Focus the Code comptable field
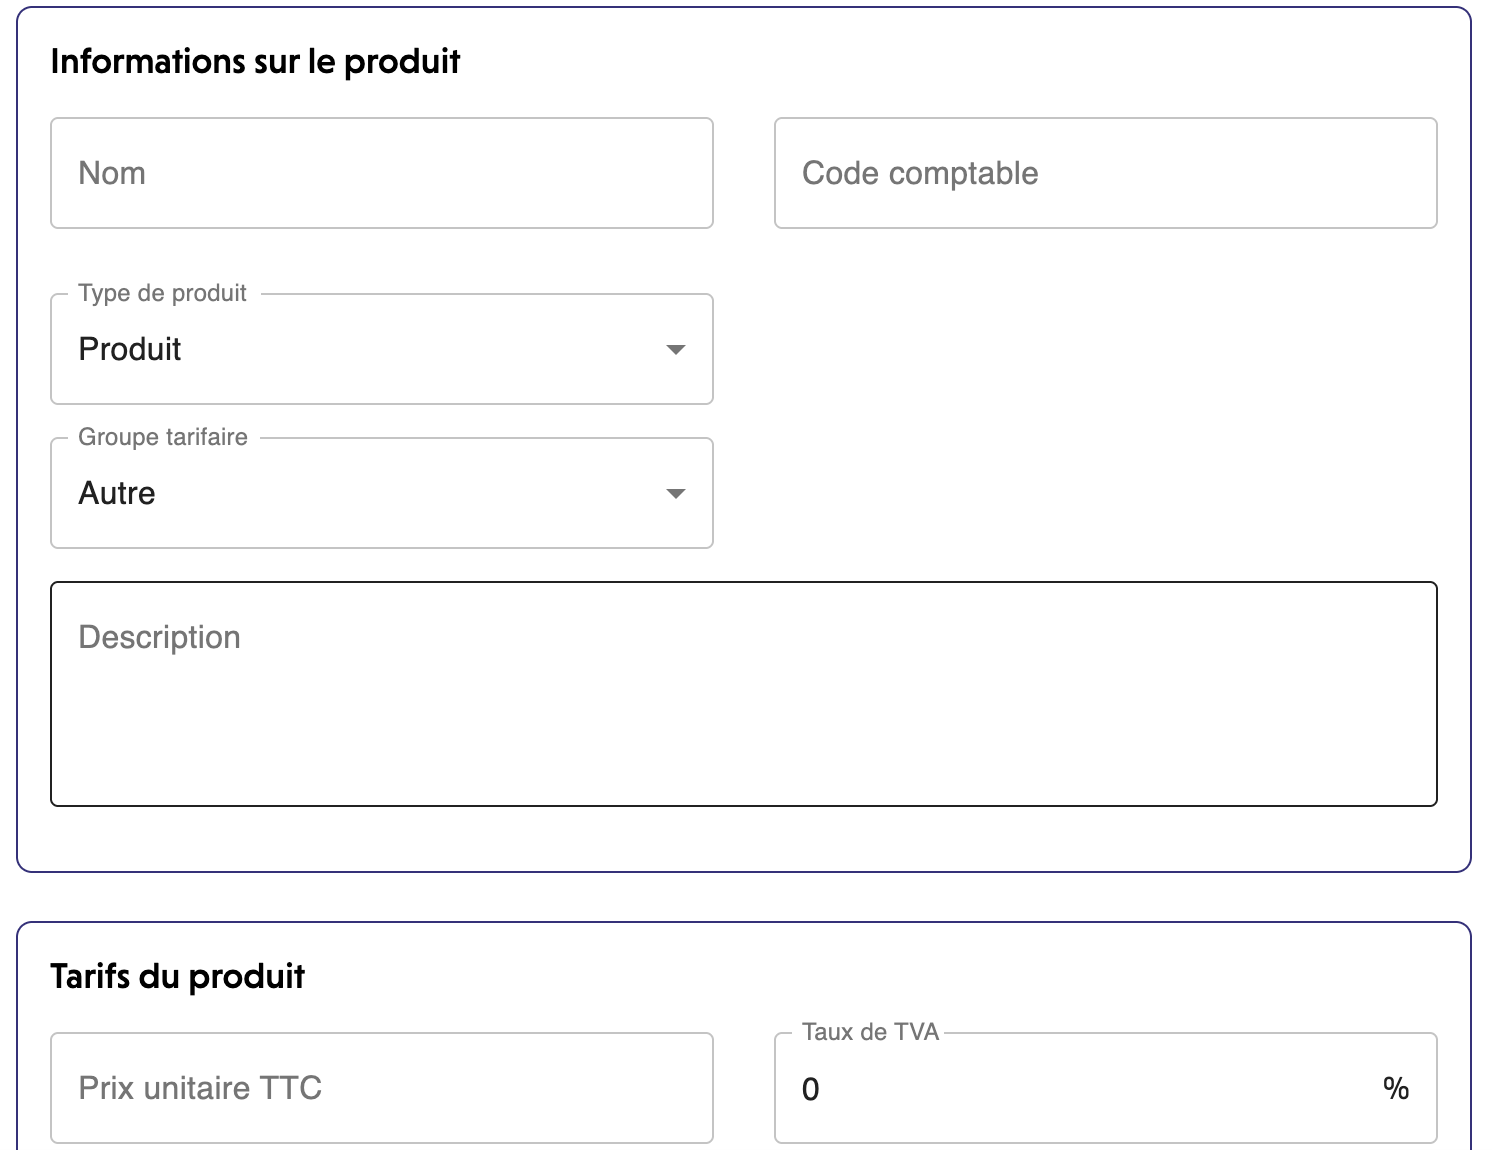1492x1150 pixels. (x=1105, y=173)
